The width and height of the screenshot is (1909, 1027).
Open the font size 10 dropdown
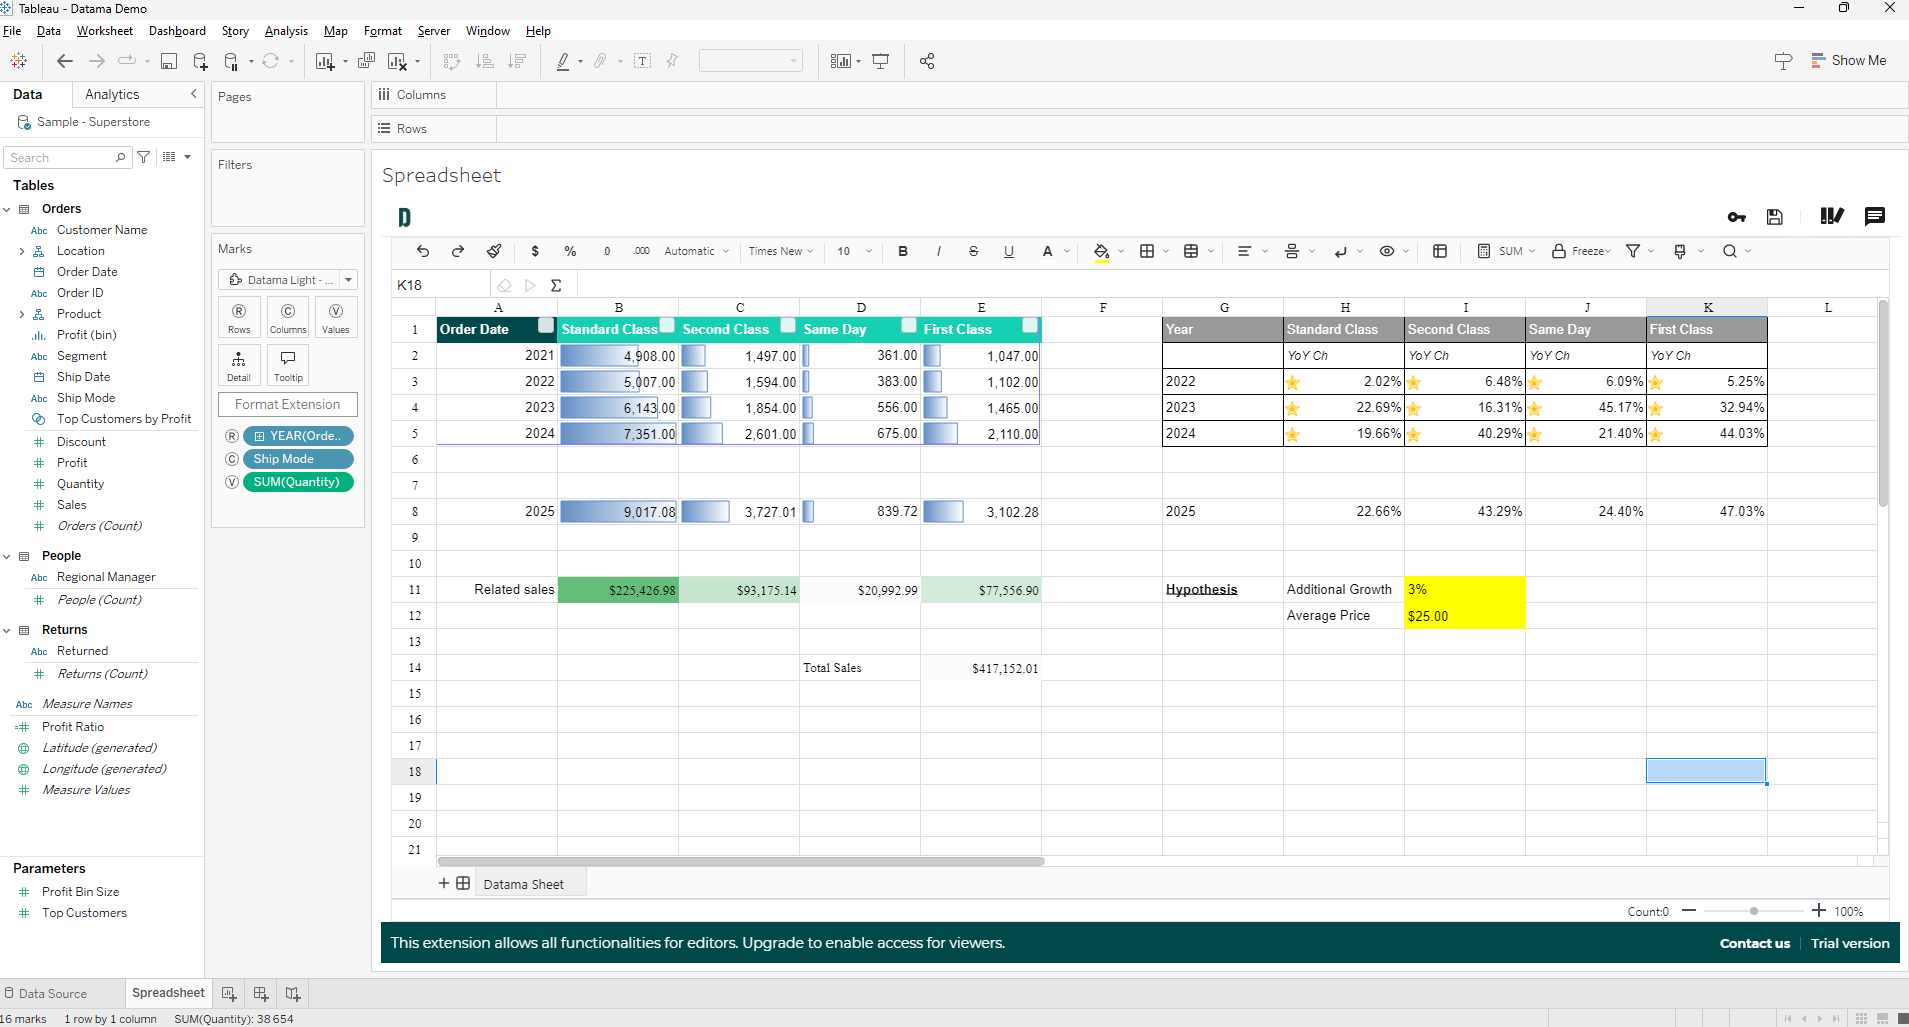[x=854, y=251]
